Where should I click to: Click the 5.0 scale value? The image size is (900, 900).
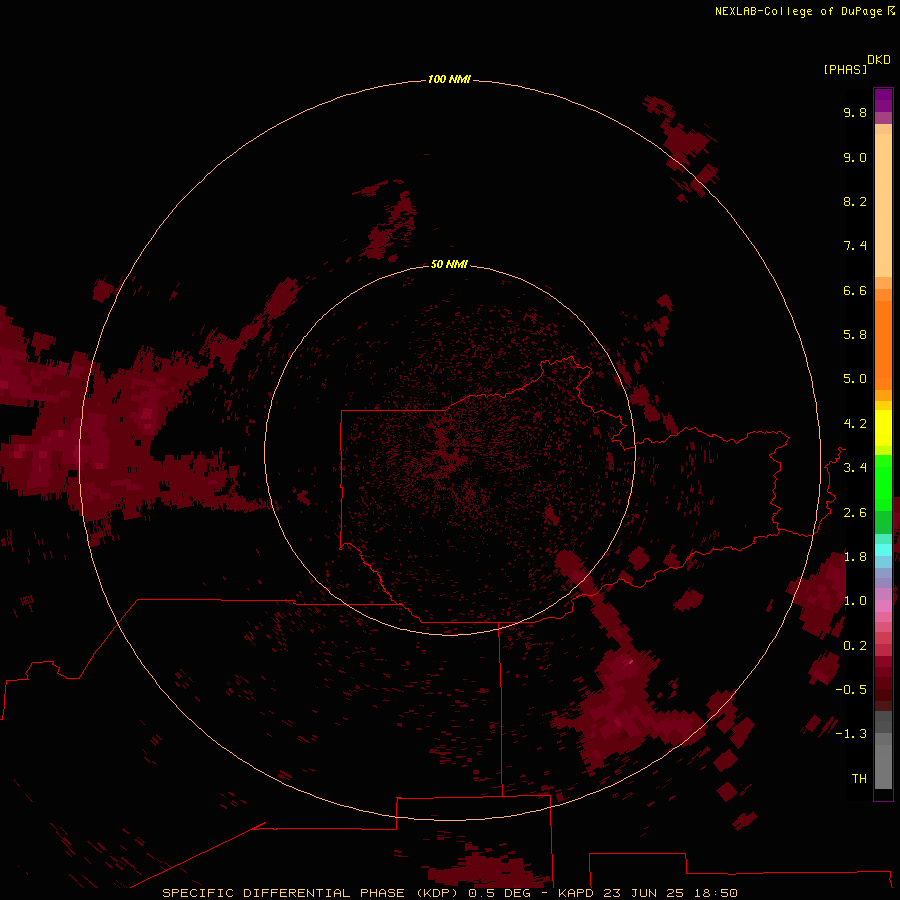pos(855,379)
